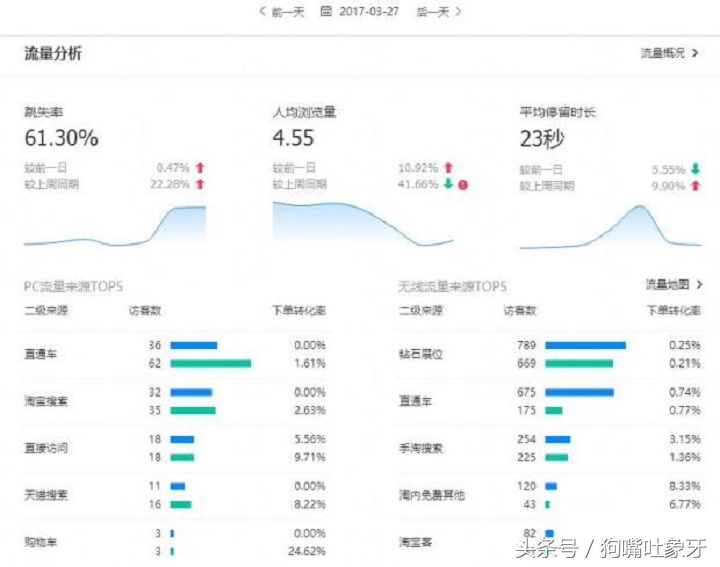The height and width of the screenshot is (567, 720).
Task: Go to previous day (前一天)
Action: pyautogui.click(x=282, y=11)
